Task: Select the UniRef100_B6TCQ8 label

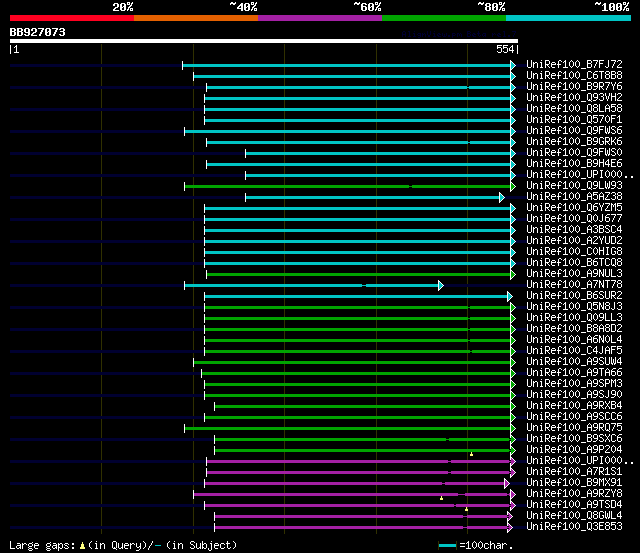Action: [574, 263]
